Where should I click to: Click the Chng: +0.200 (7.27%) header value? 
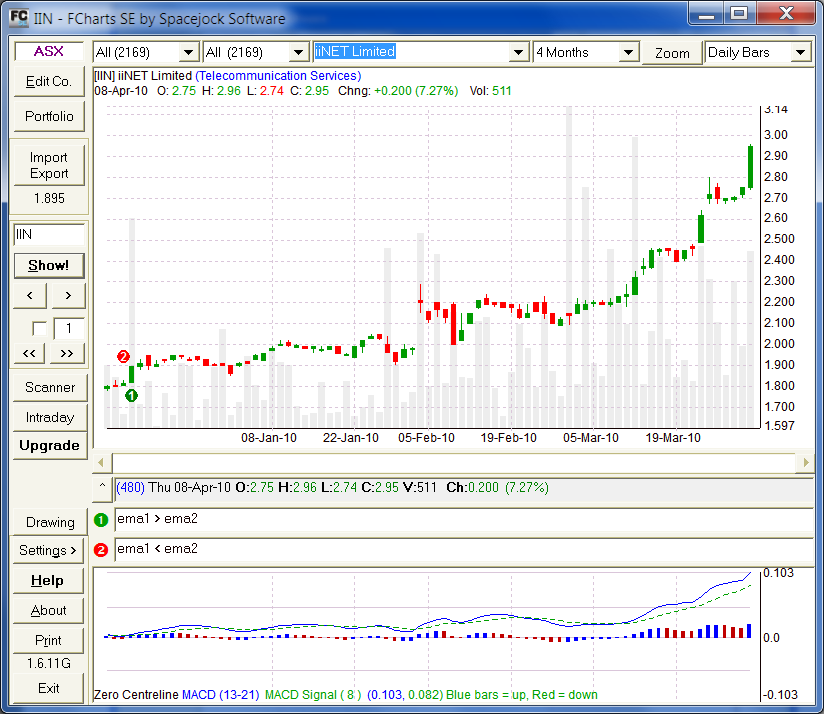coord(398,91)
